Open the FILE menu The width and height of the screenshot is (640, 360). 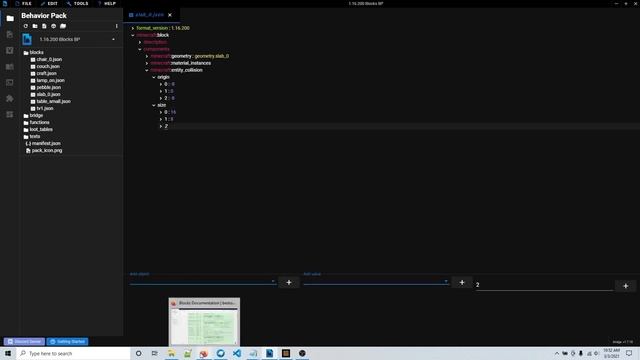point(23,3)
